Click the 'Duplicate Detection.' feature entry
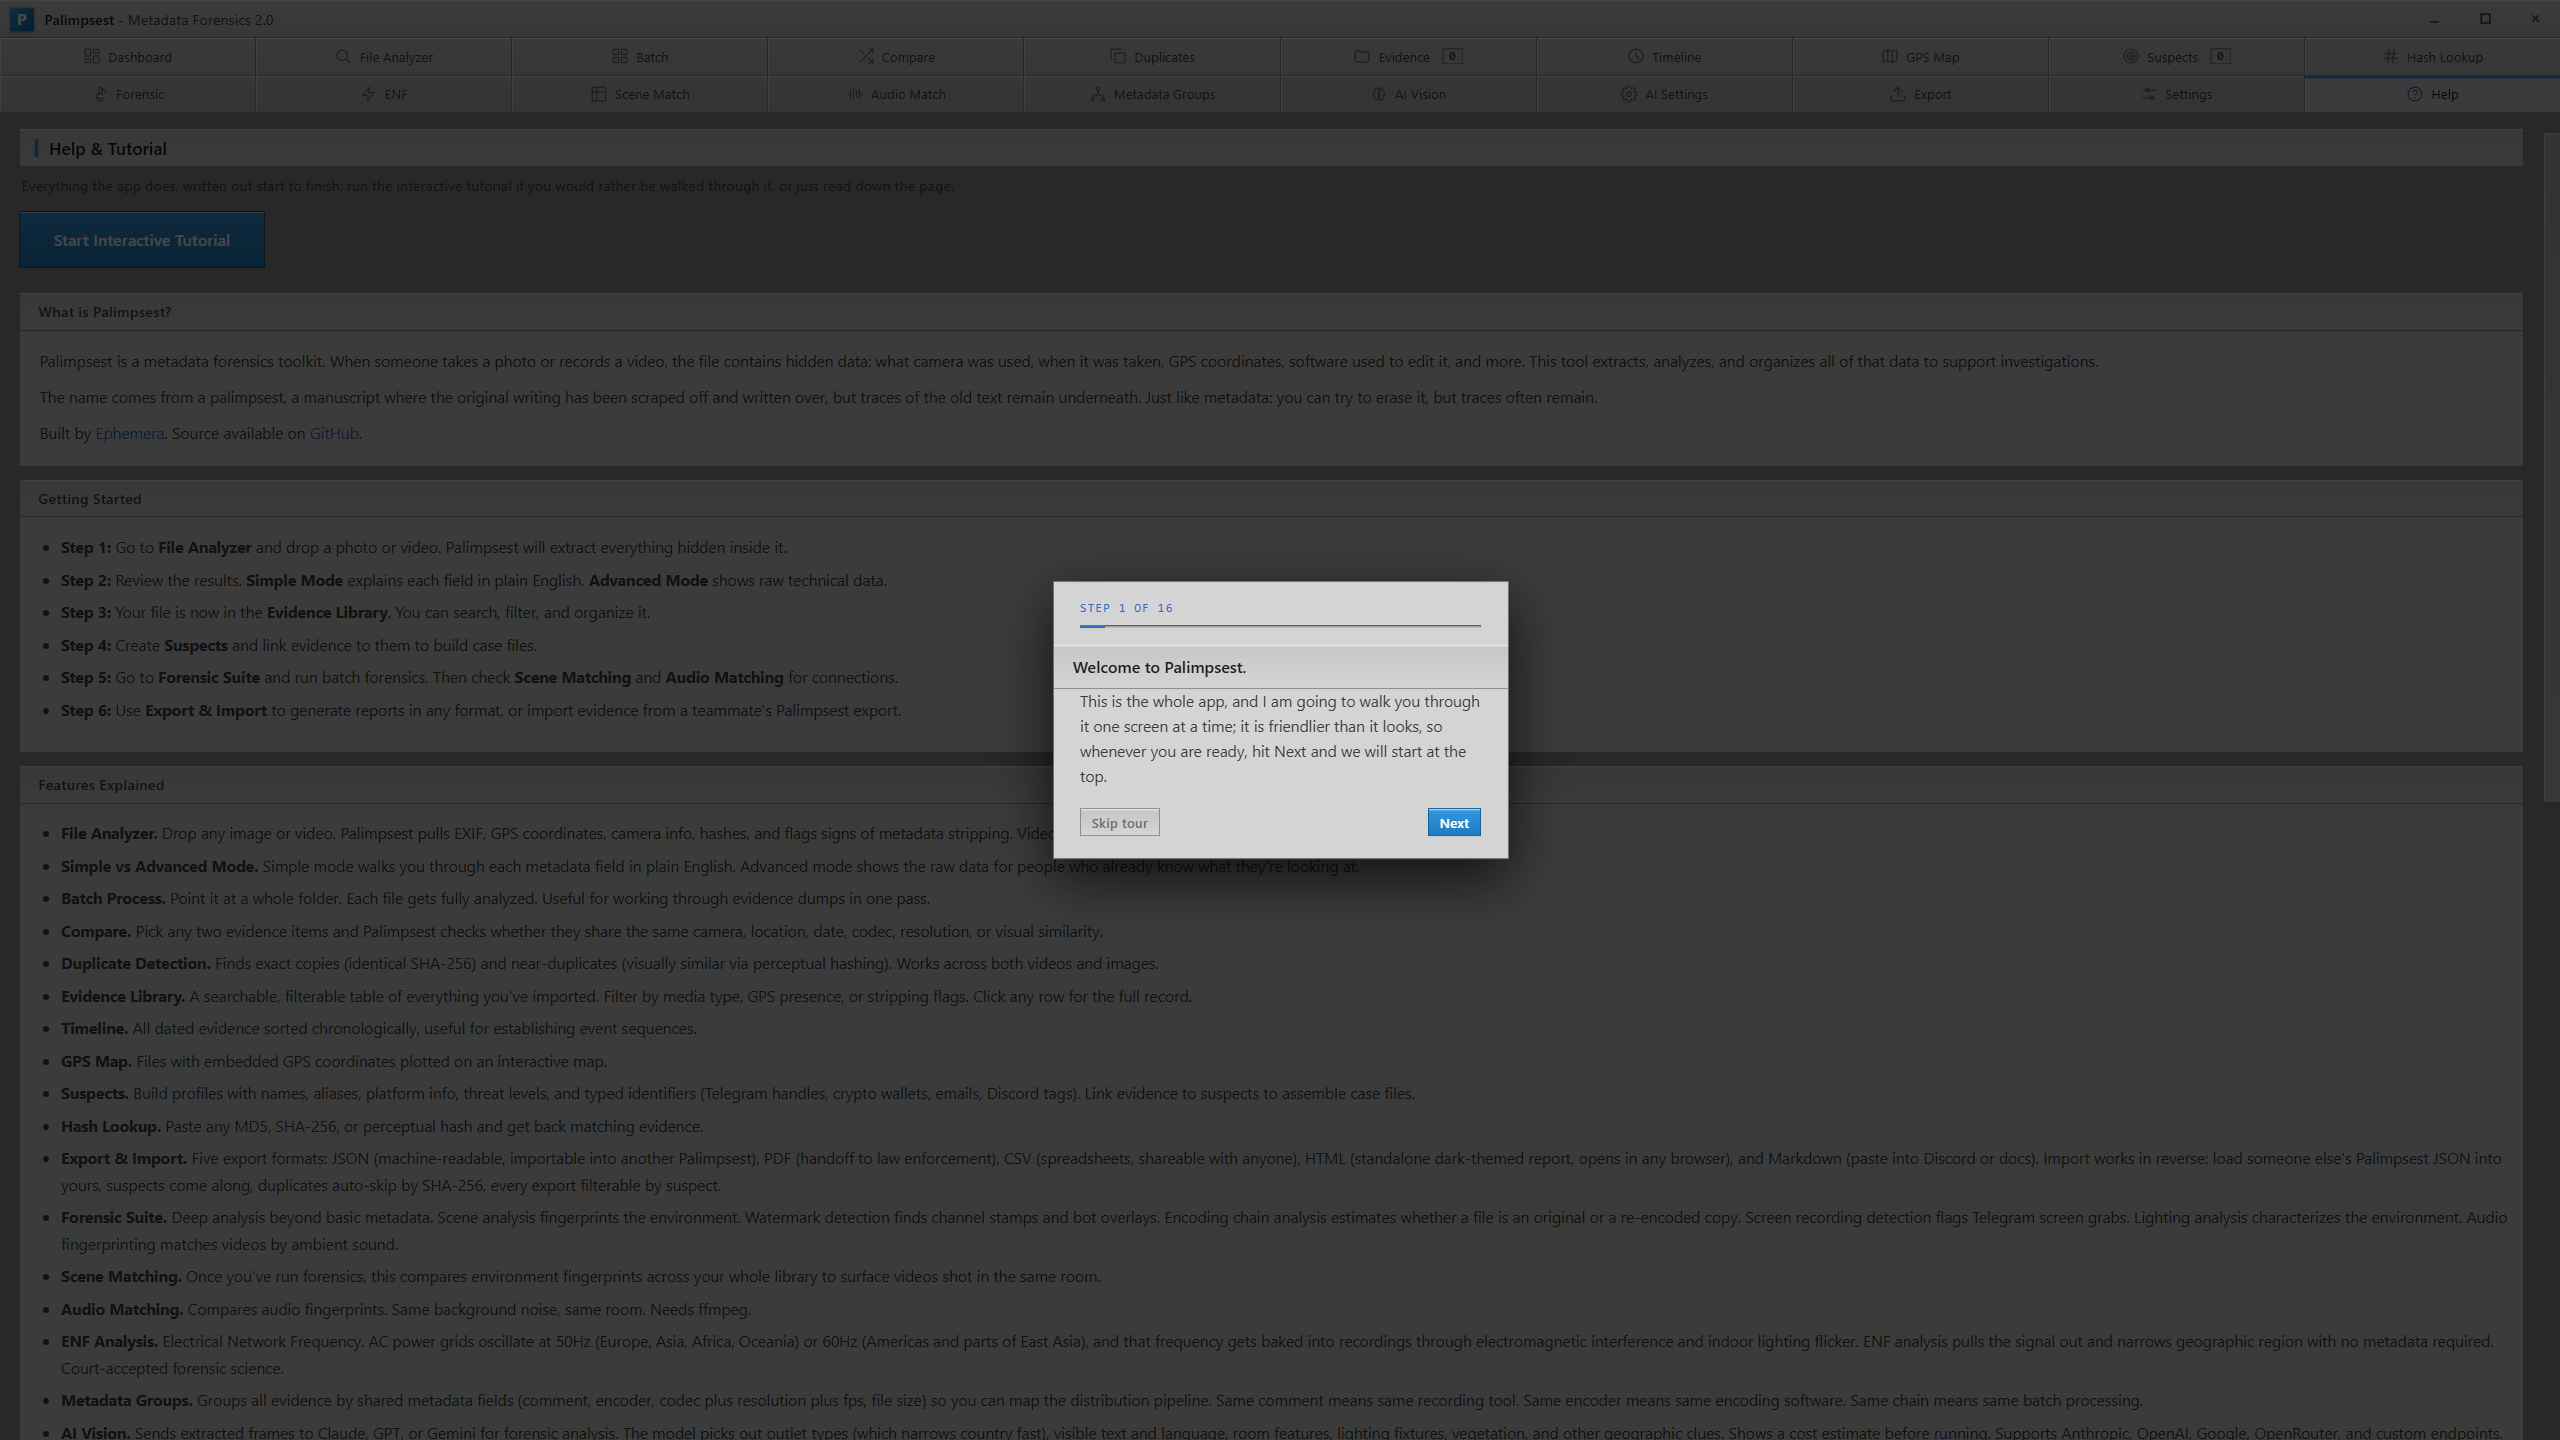The height and width of the screenshot is (1440, 2560). pos(610,963)
